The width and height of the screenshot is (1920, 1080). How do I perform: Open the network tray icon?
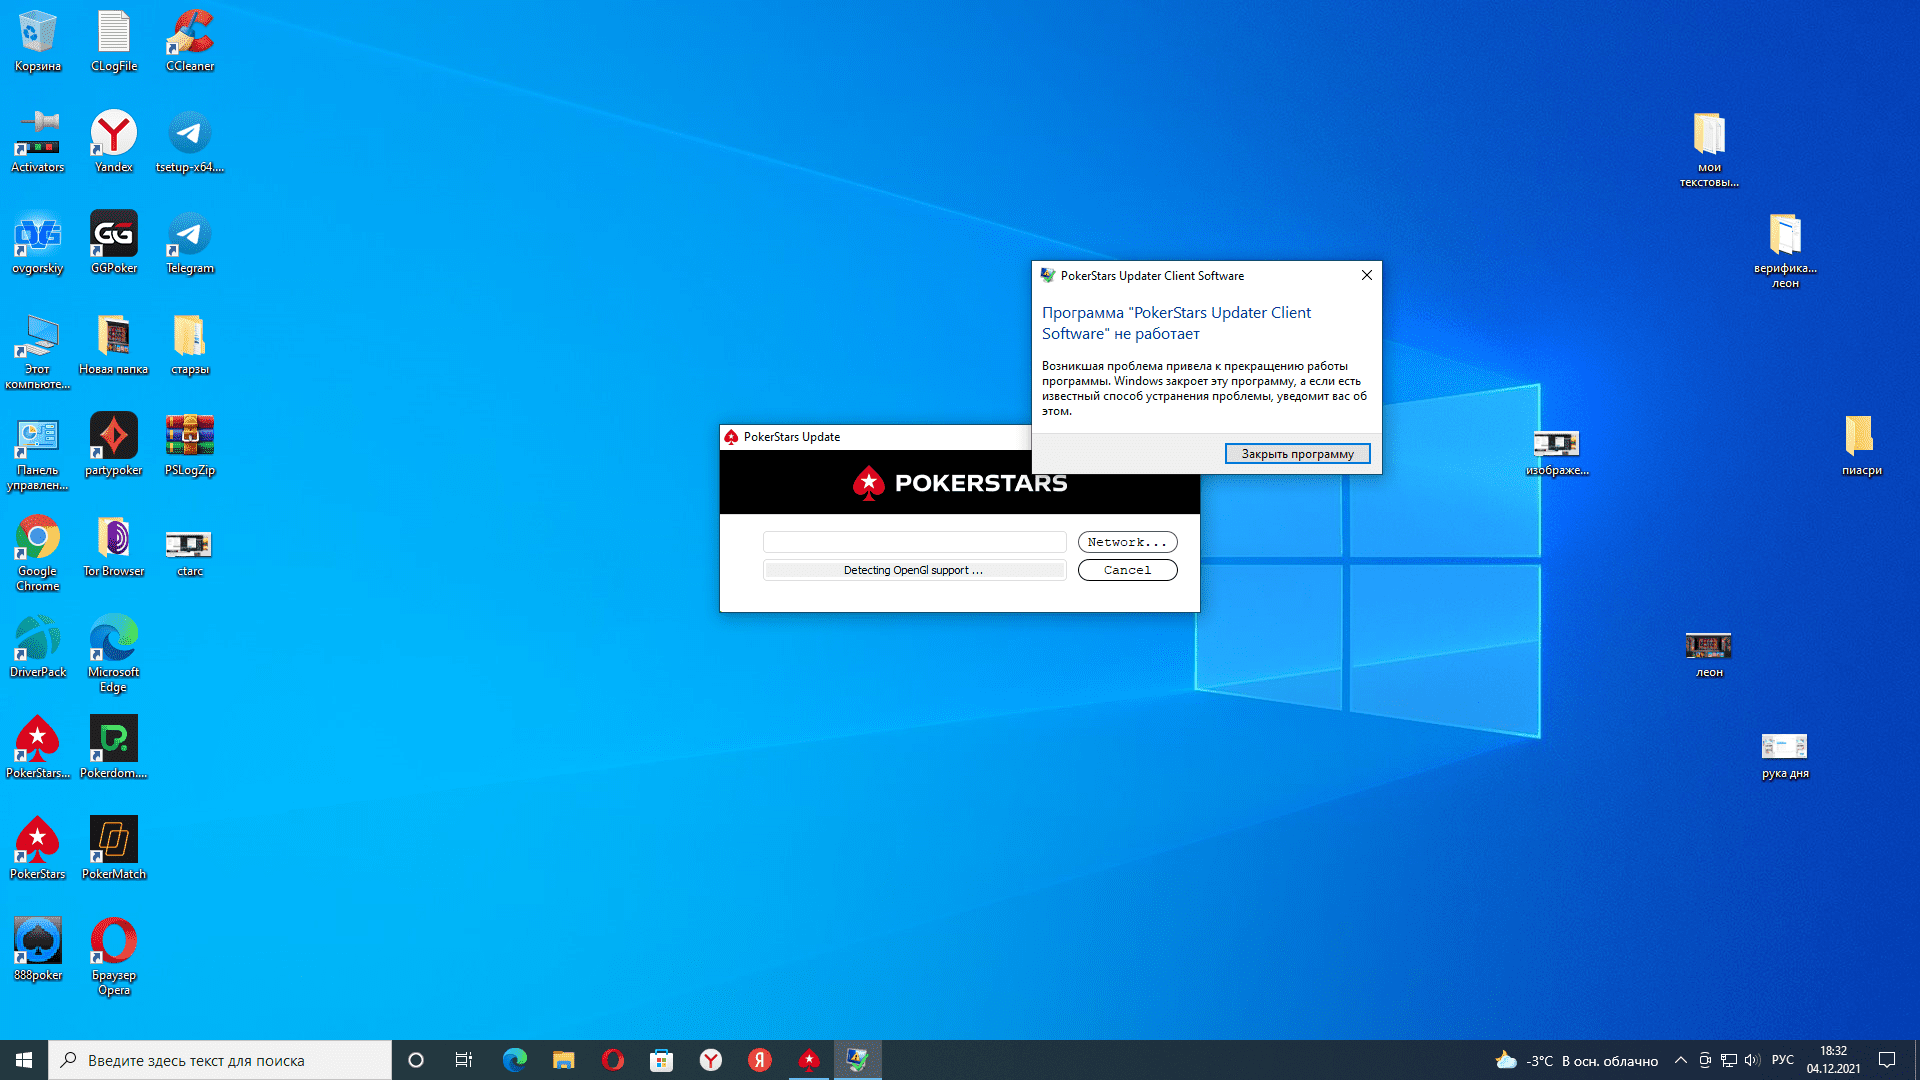click(x=1728, y=1060)
